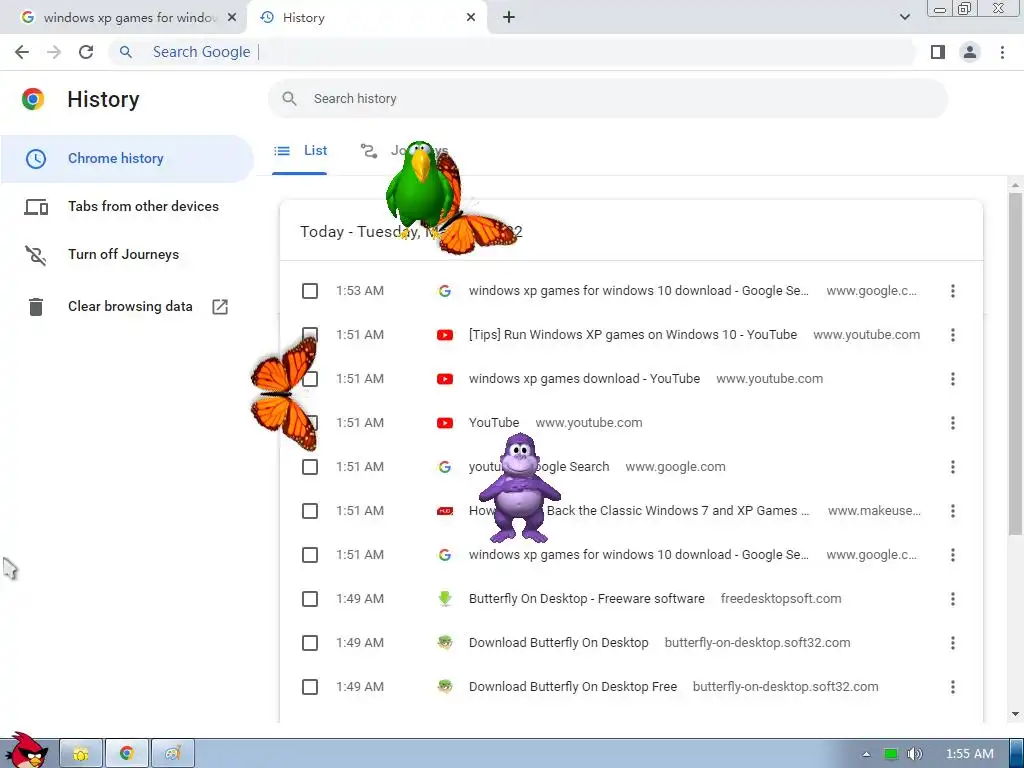The height and width of the screenshot is (768, 1024).
Task: Click the devices icon beside Tabs from other devices
Action: tap(36, 207)
